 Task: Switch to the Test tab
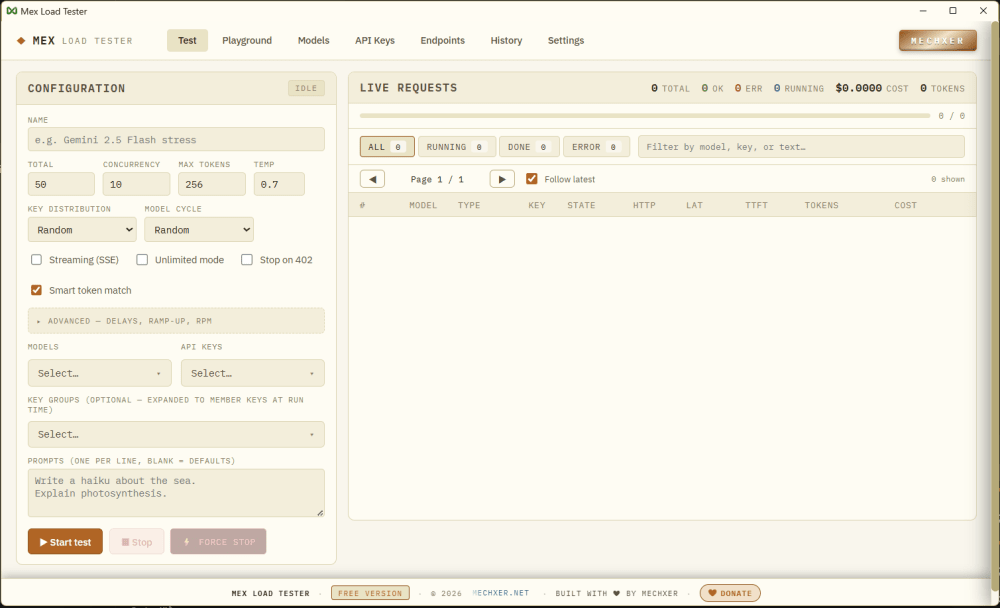[x=188, y=40]
